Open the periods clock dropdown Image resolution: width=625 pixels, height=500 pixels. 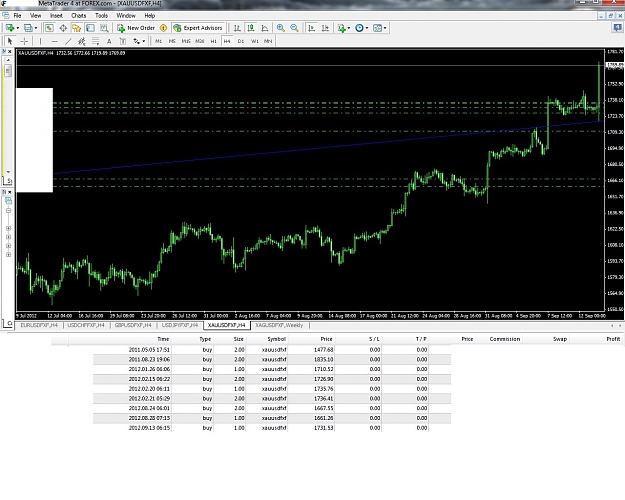361,28
